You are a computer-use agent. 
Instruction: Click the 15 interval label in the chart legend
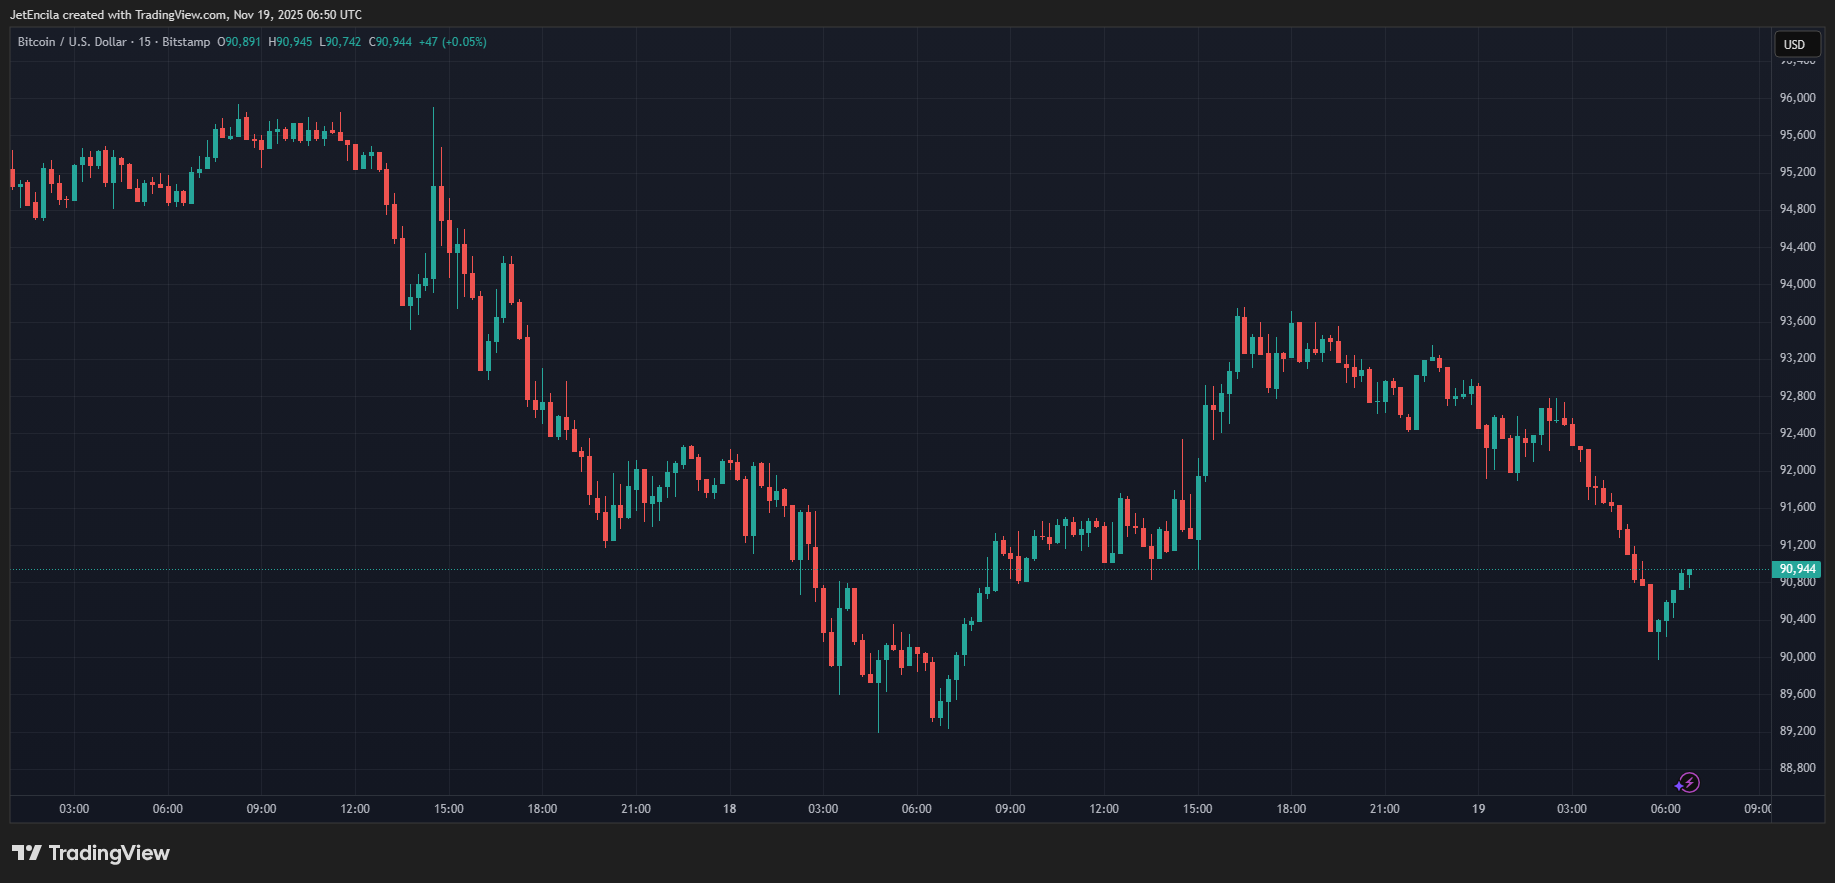[x=145, y=42]
